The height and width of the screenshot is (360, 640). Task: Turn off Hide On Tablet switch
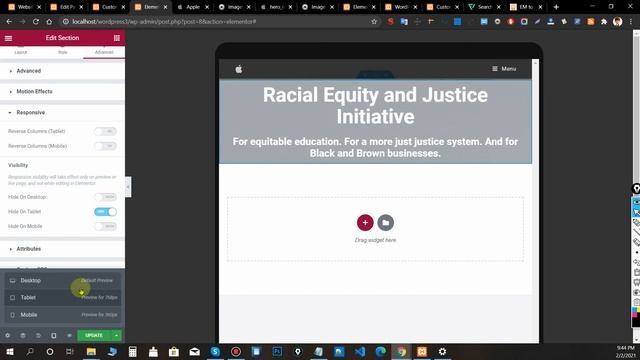click(x=105, y=212)
